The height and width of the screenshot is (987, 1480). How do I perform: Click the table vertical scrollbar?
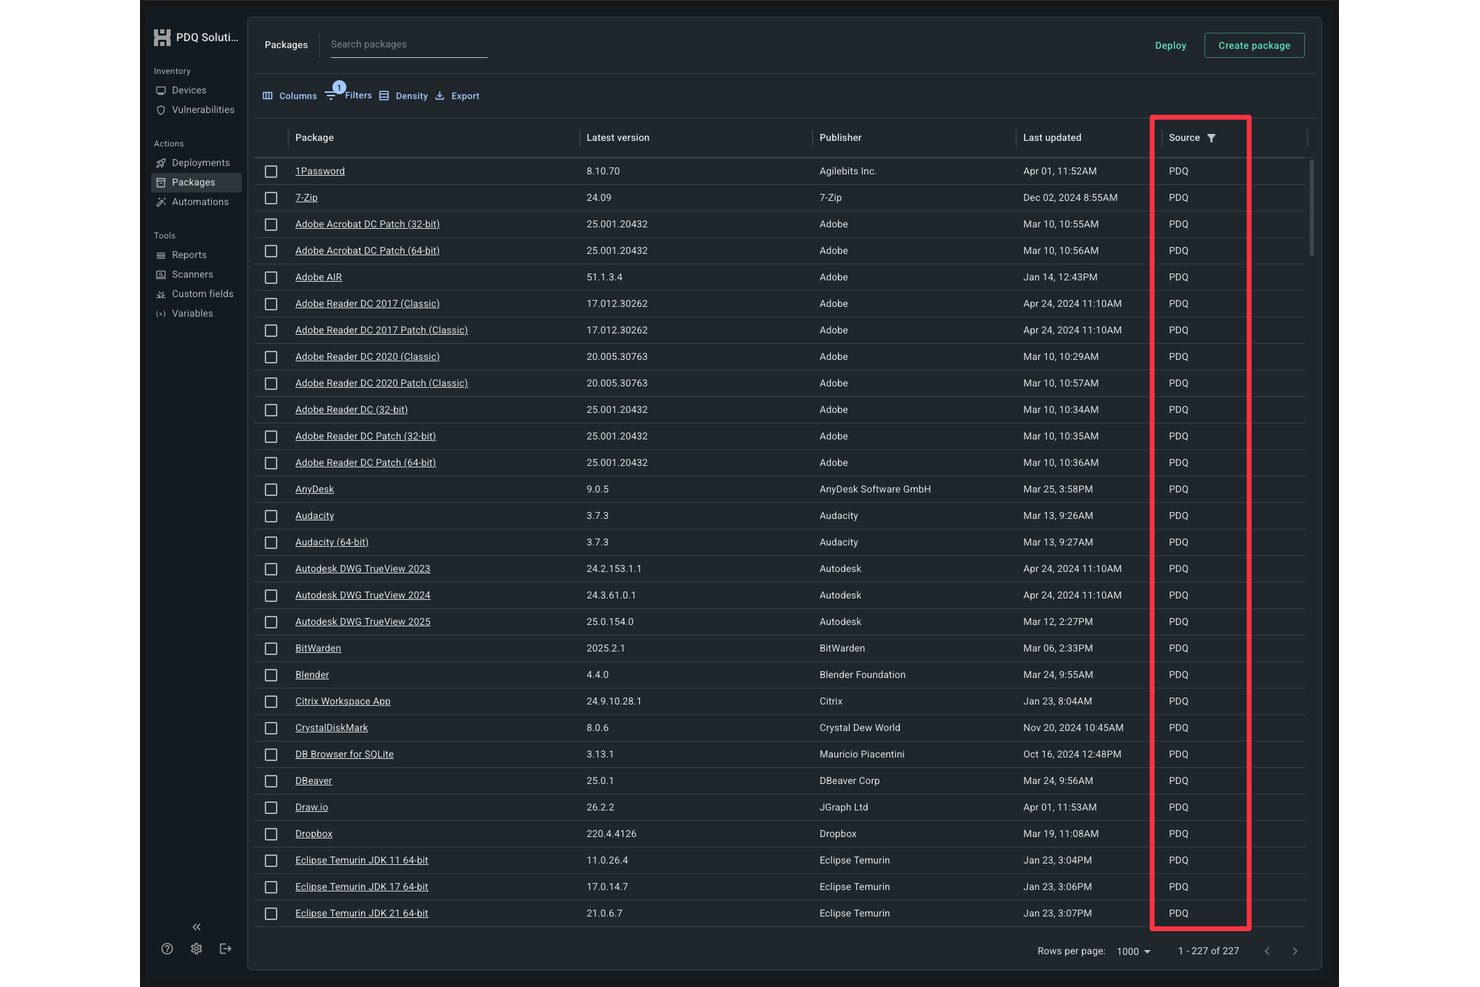(1311, 207)
